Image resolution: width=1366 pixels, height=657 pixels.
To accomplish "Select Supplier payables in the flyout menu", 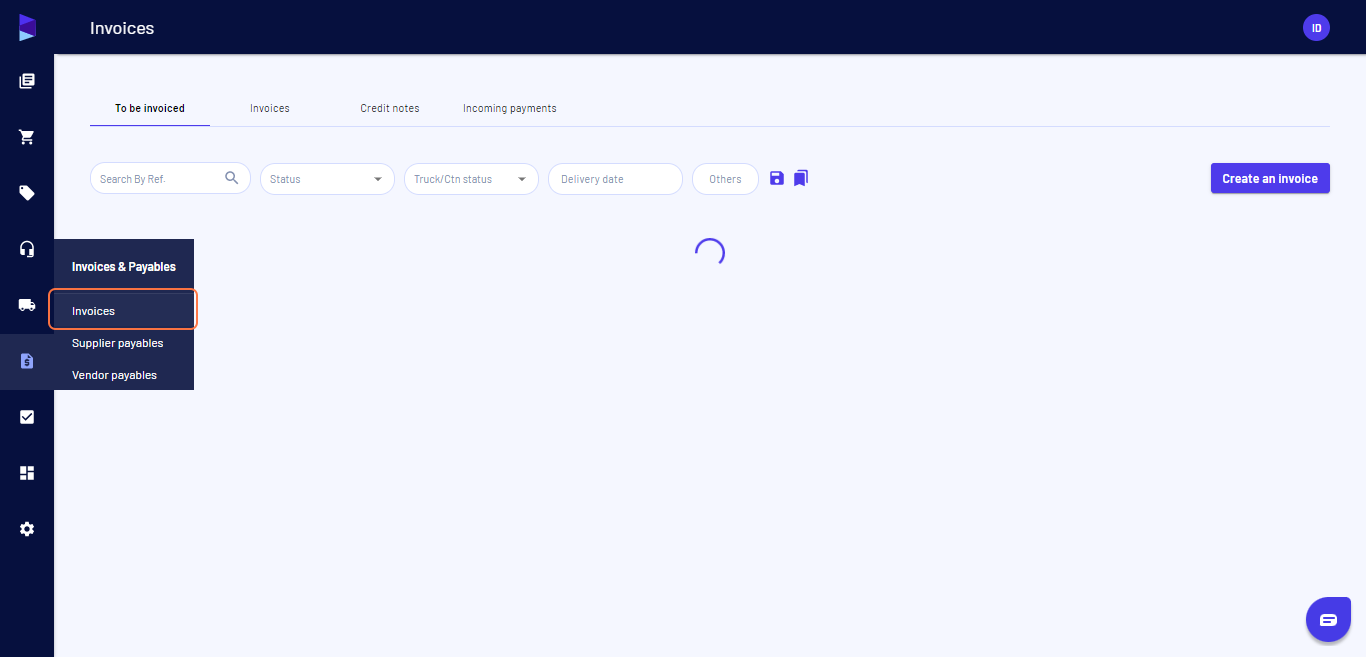I will pyautogui.click(x=123, y=343).
